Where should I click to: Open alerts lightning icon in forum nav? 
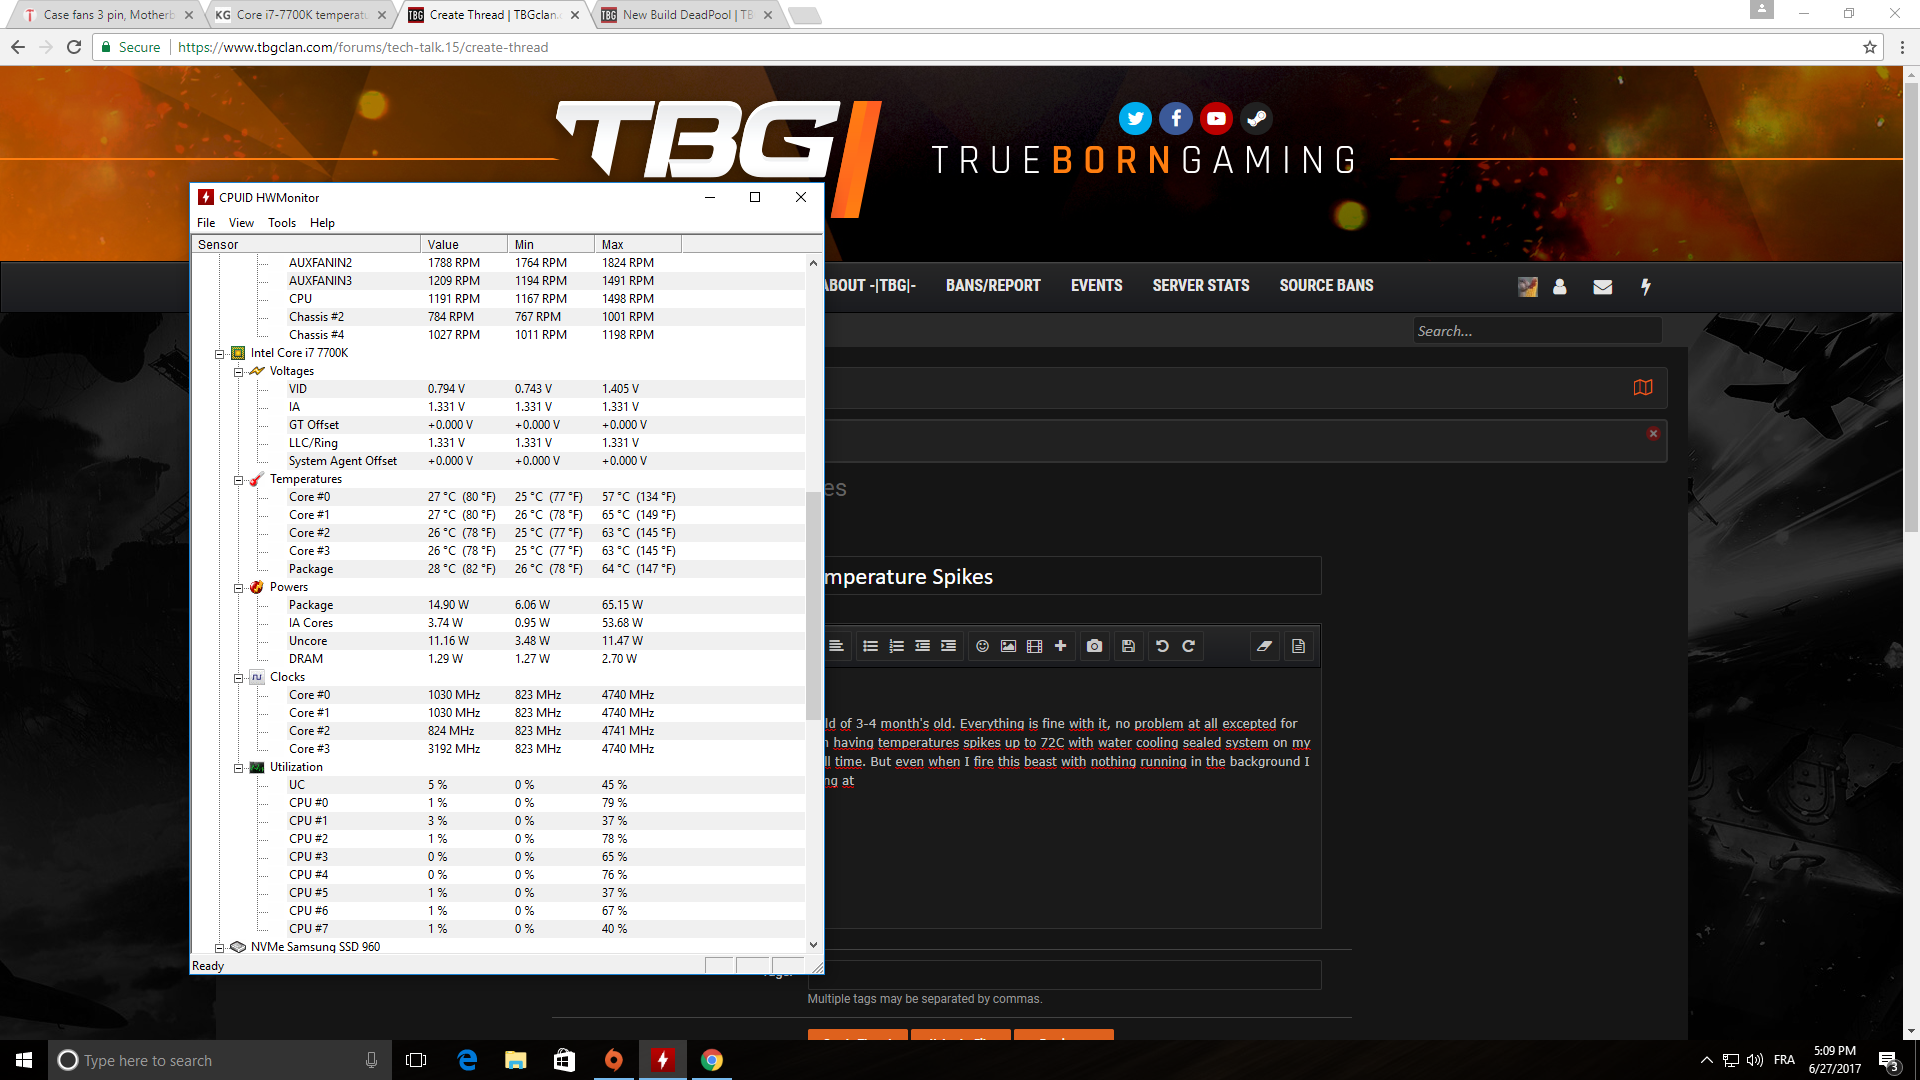(1646, 287)
